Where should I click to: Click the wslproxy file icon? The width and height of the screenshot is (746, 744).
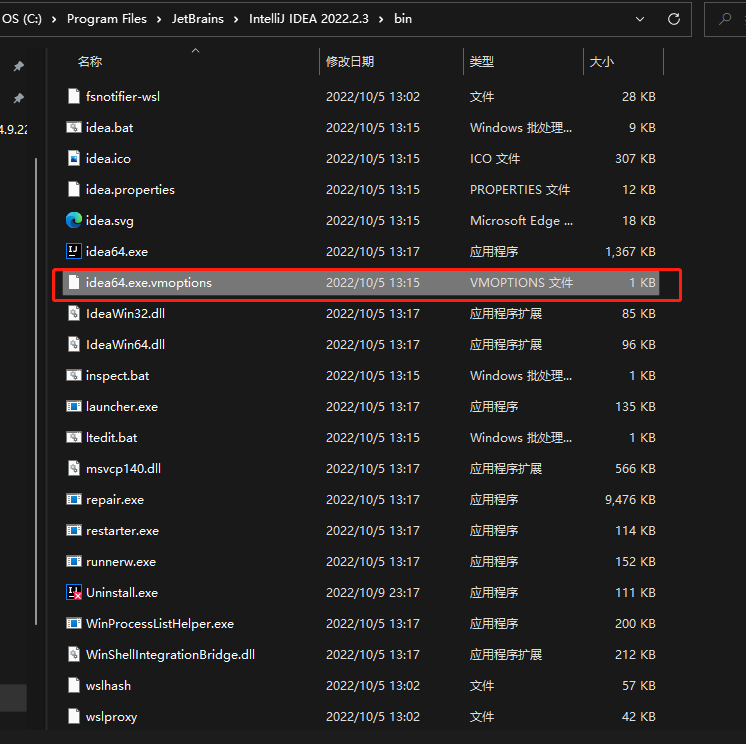pyautogui.click(x=74, y=716)
